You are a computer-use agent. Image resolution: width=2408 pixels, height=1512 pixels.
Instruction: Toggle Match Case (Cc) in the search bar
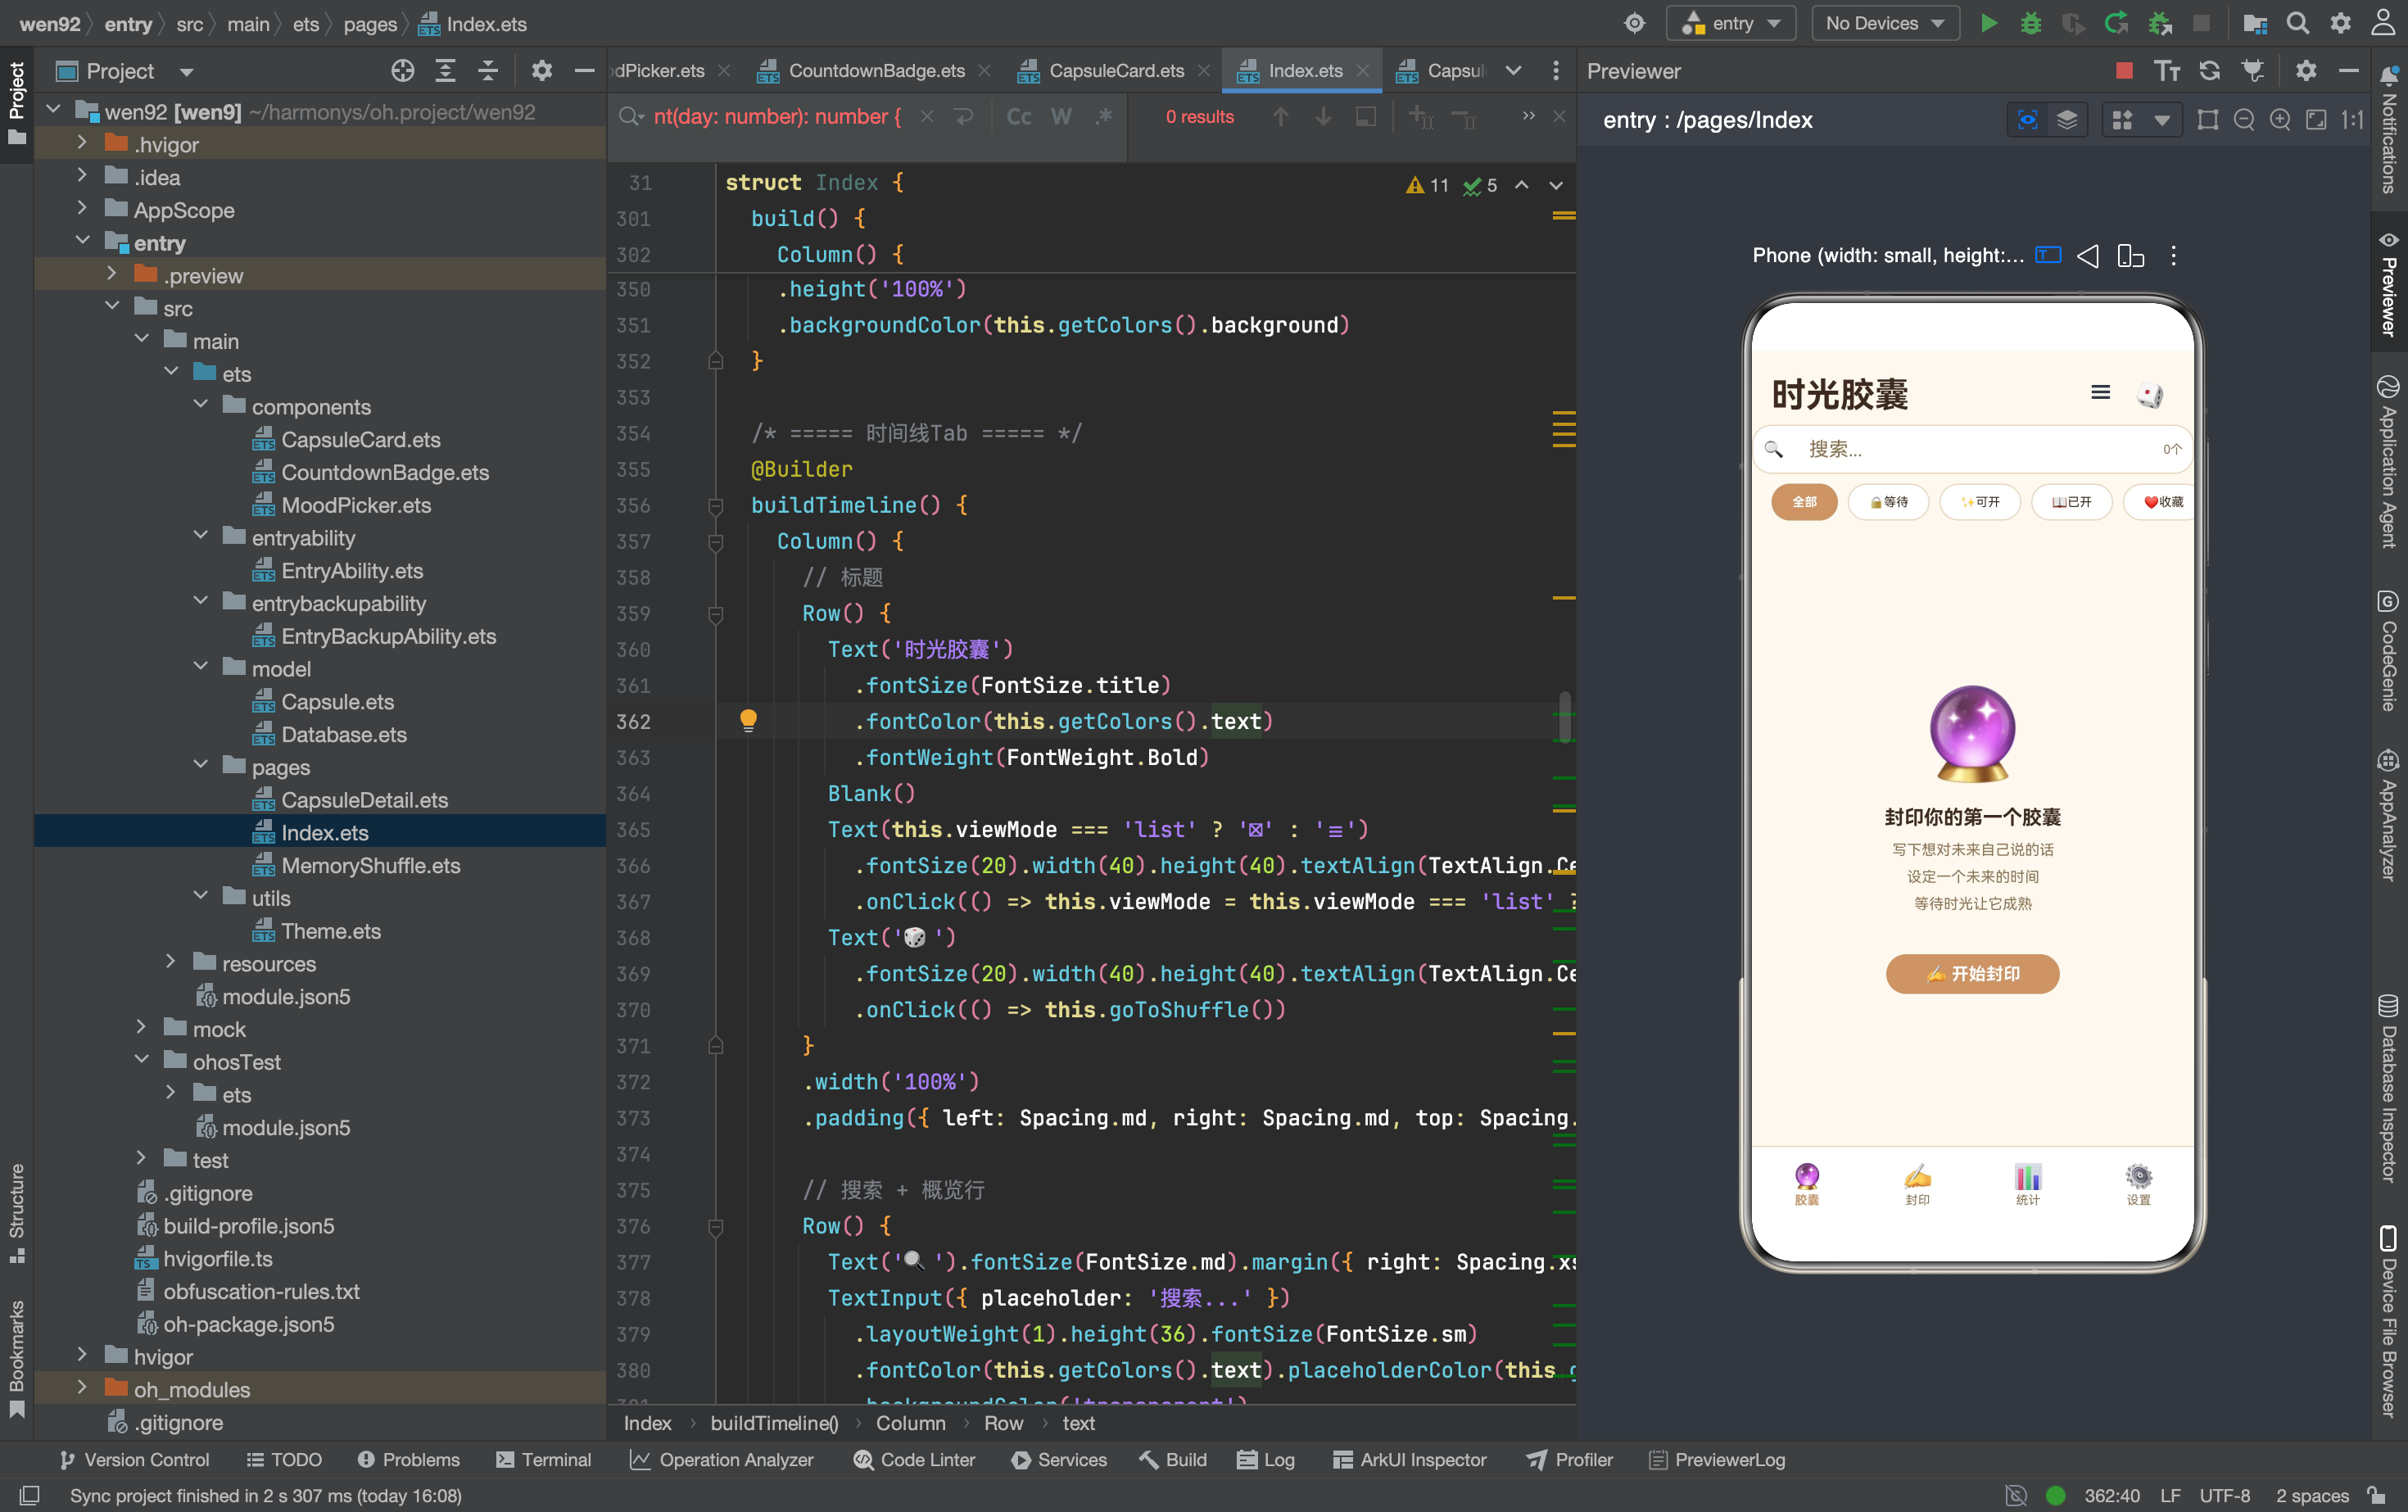[x=1018, y=117]
